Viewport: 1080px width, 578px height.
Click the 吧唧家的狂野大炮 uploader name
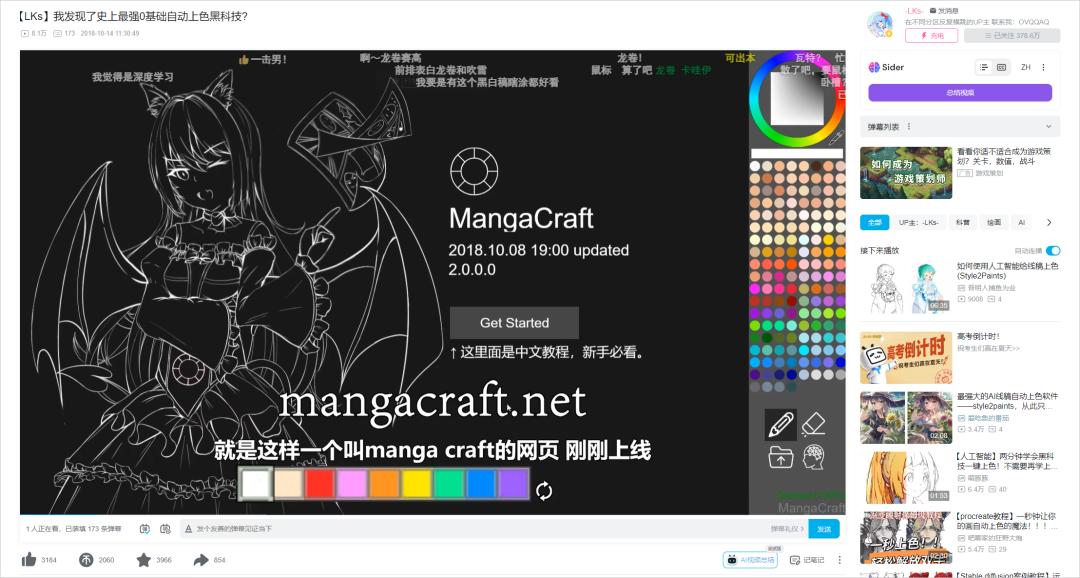pos(995,538)
